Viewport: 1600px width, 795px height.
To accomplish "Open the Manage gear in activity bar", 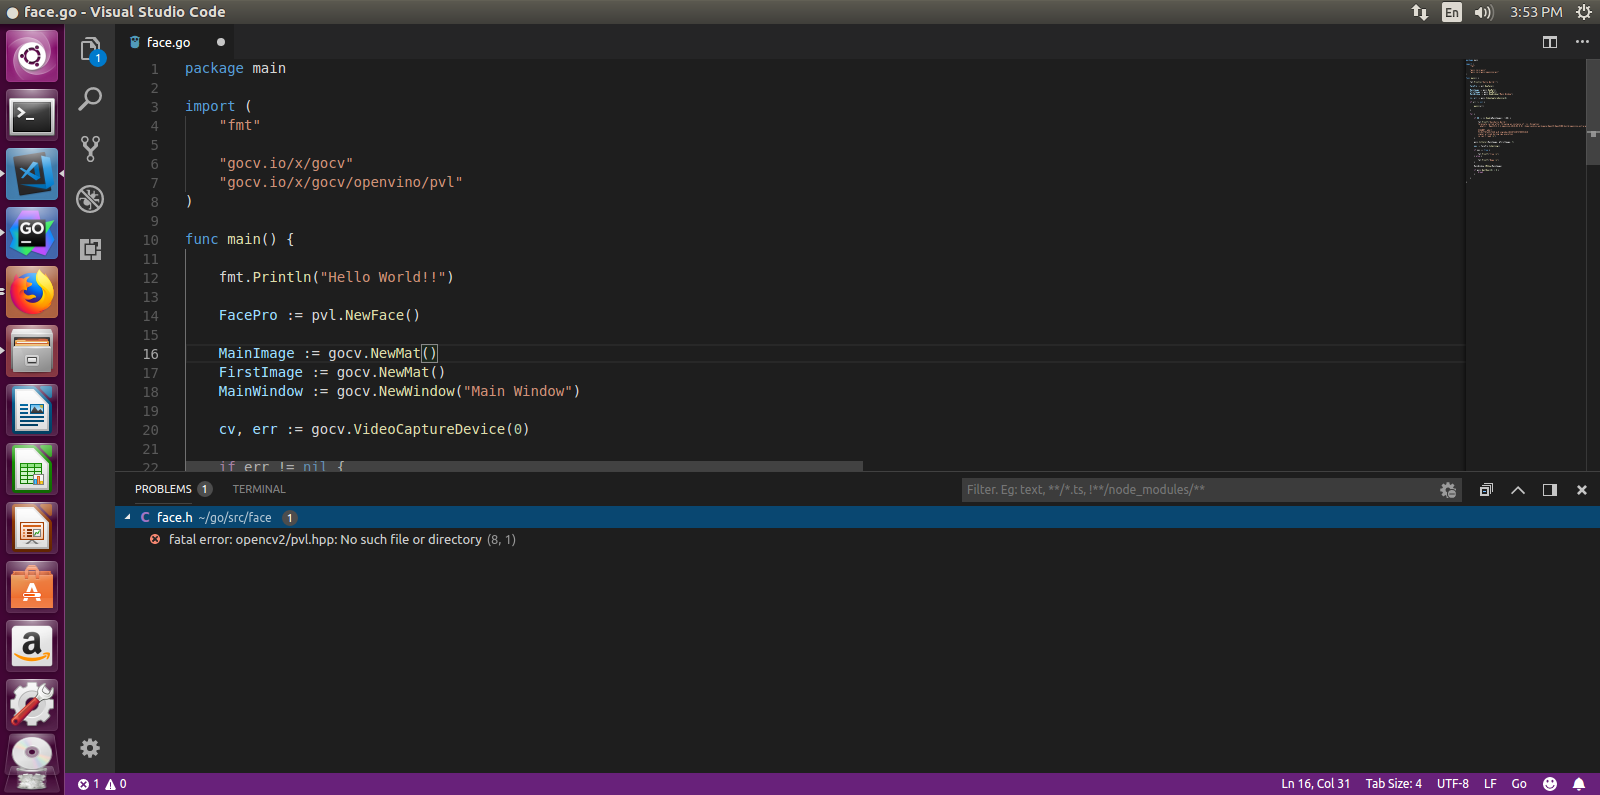I will (90, 748).
